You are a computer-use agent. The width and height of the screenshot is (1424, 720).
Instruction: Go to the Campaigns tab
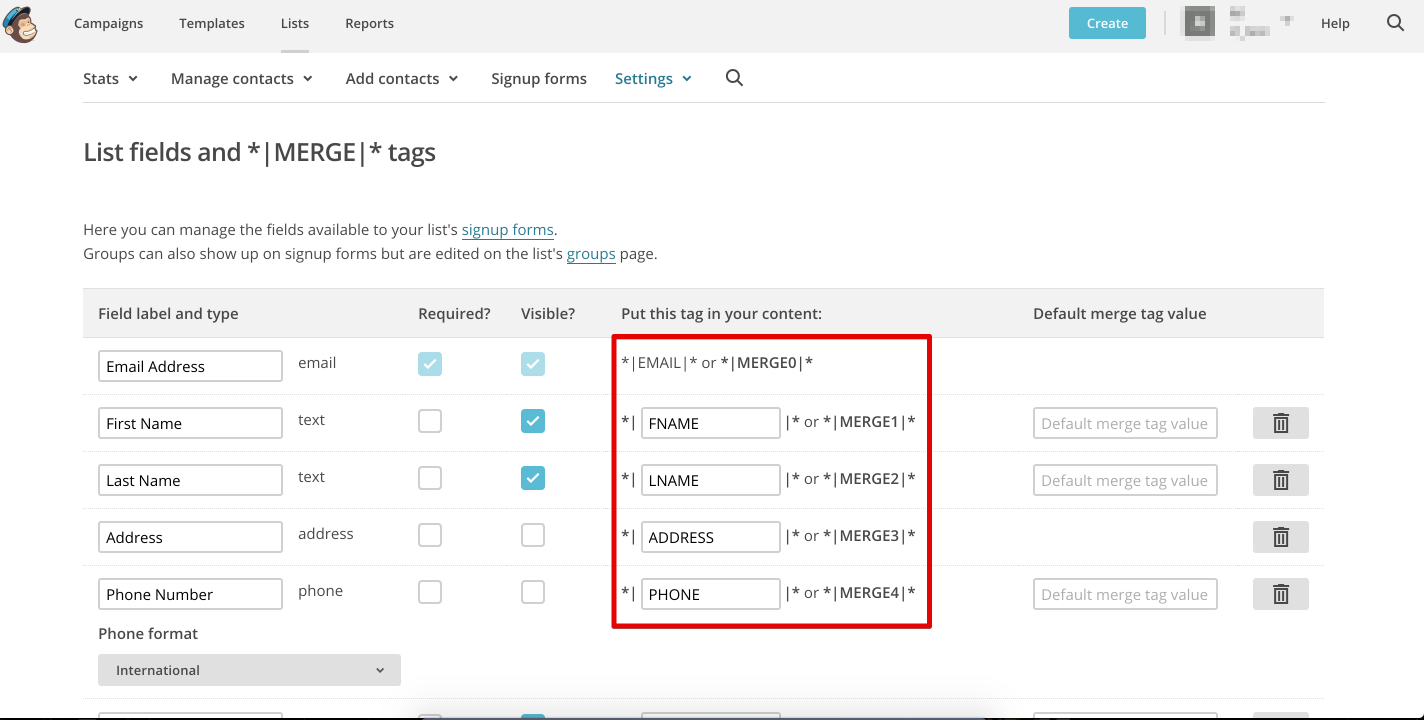pos(108,23)
